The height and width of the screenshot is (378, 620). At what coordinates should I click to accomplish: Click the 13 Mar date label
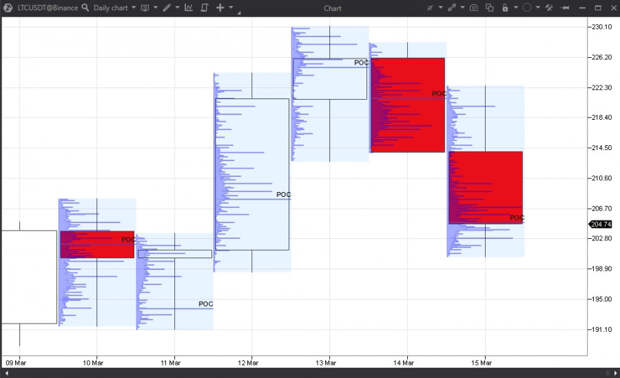(x=326, y=363)
